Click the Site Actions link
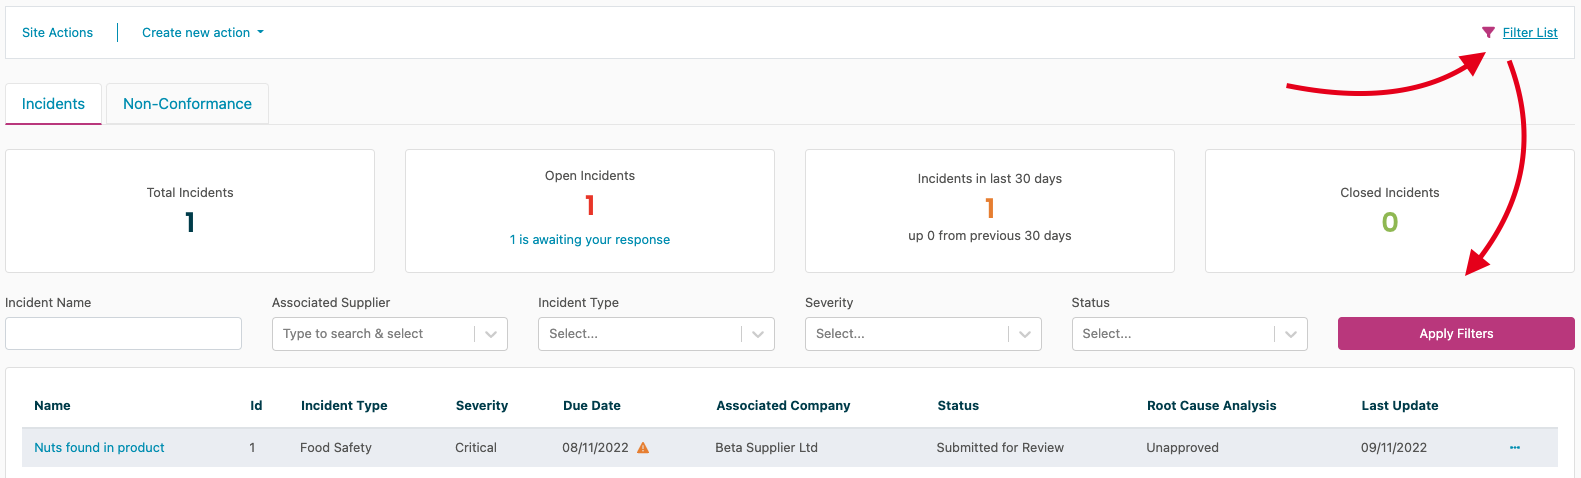1581x478 pixels. coord(57,33)
